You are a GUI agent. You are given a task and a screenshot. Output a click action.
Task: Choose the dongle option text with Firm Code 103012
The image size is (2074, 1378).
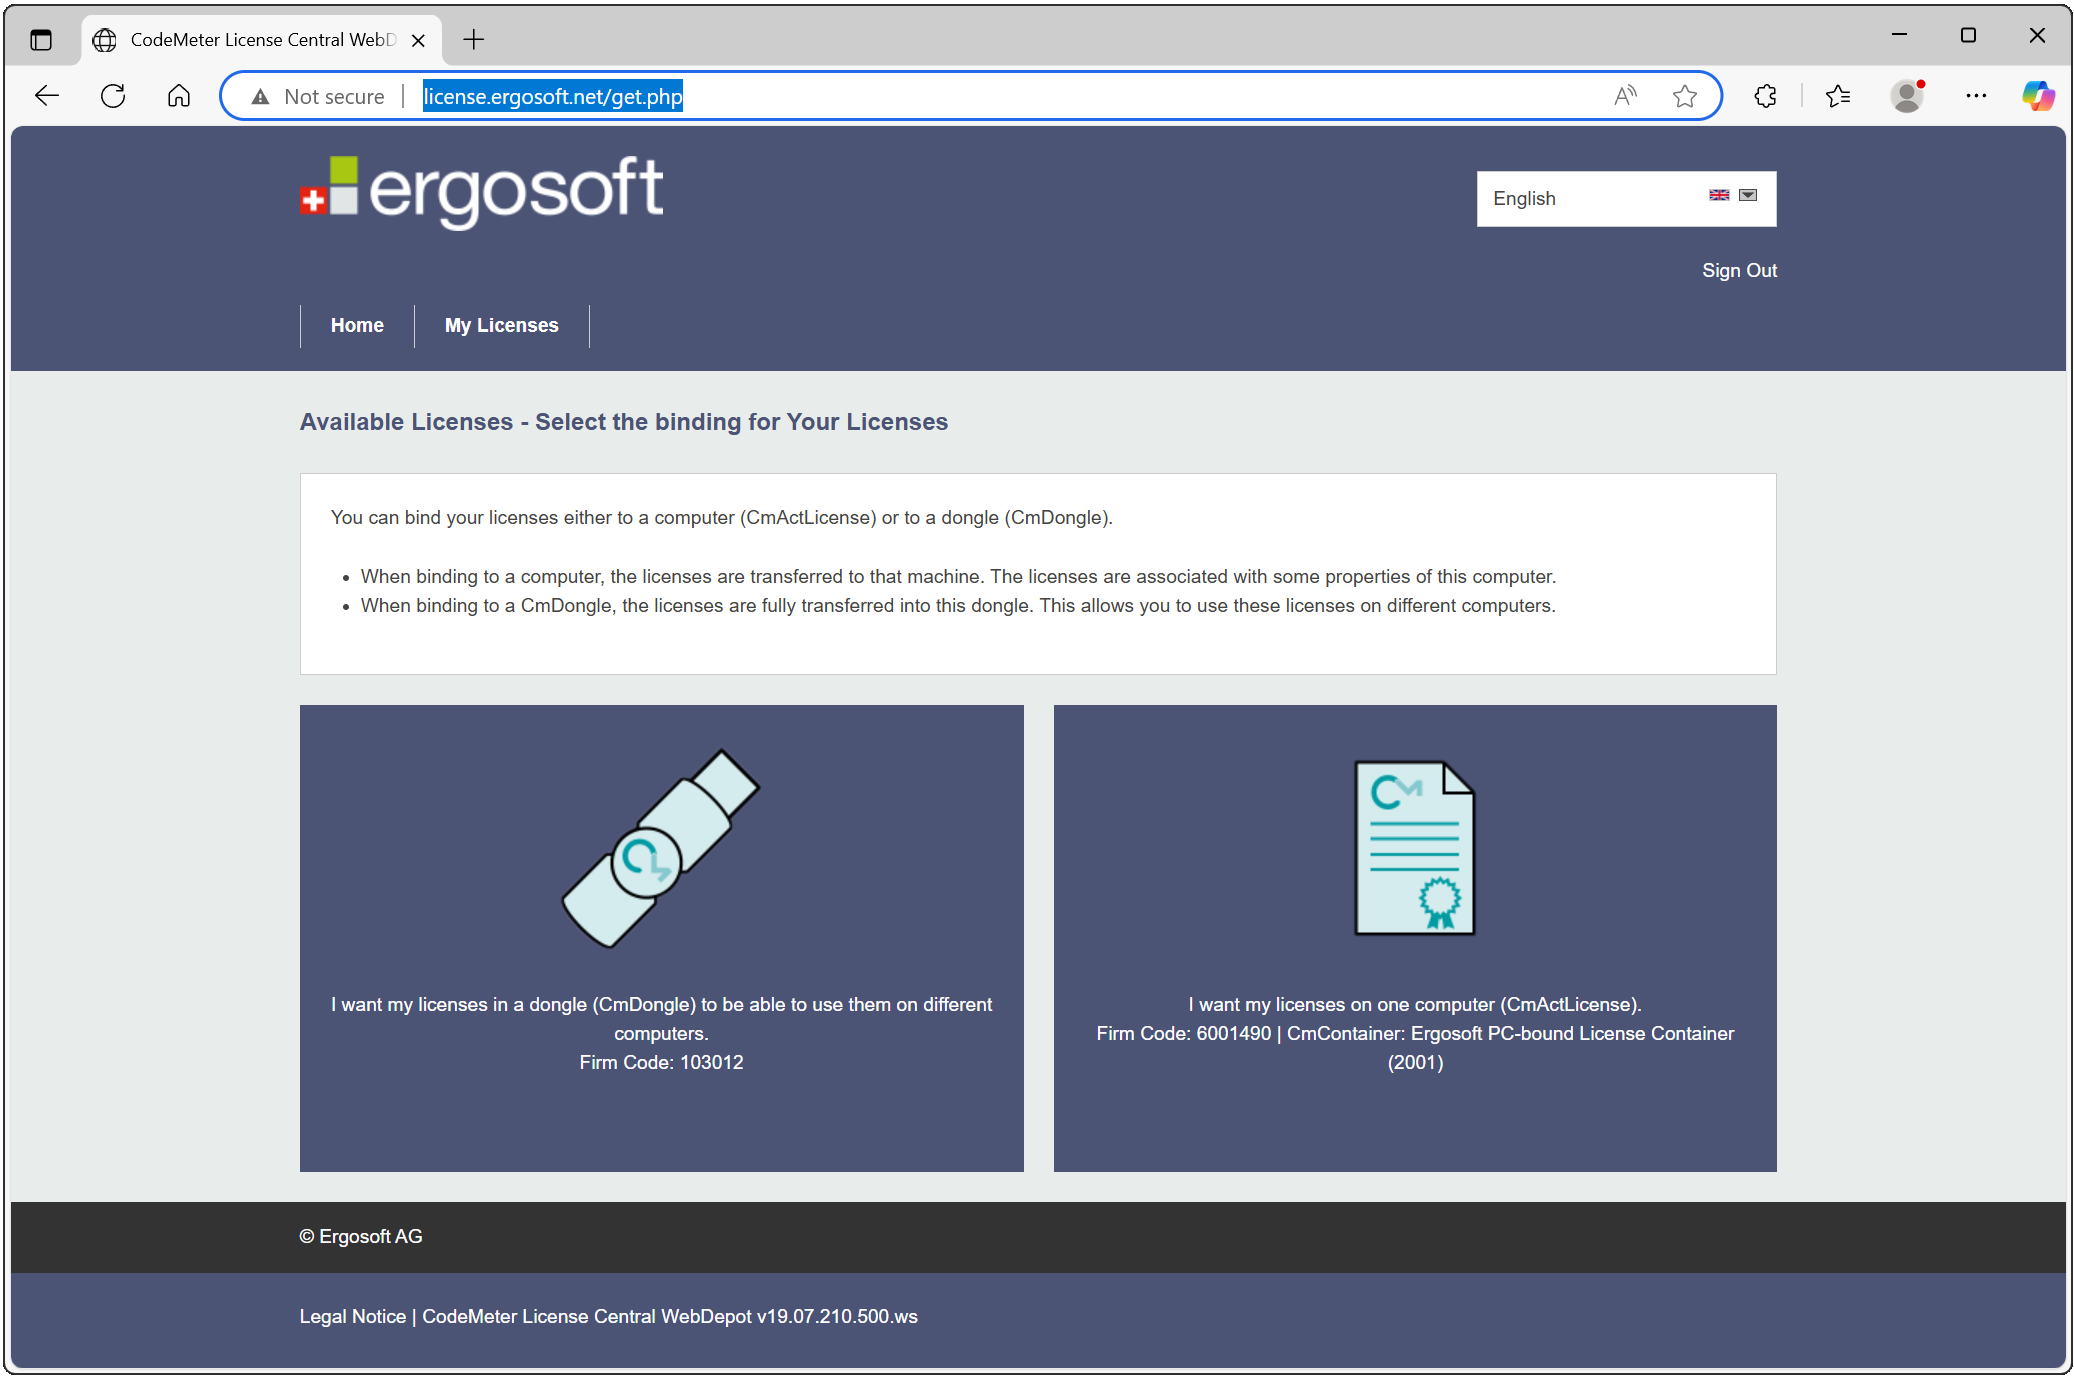(x=661, y=1033)
